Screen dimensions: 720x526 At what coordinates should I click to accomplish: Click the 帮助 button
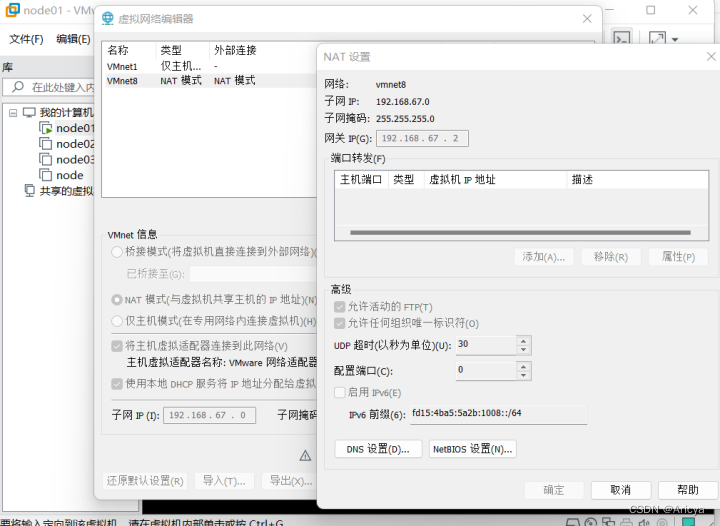pos(688,490)
